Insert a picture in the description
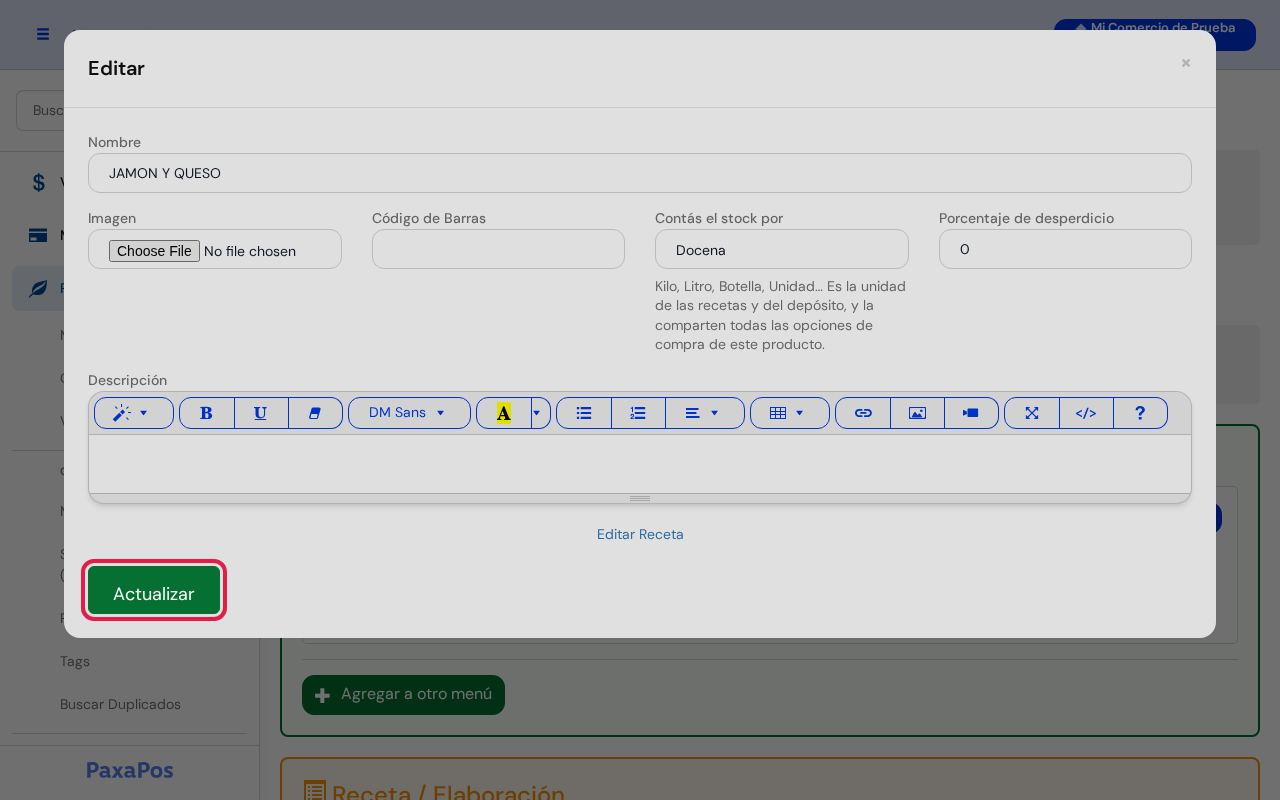The image size is (1280, 800). (917, 413)
